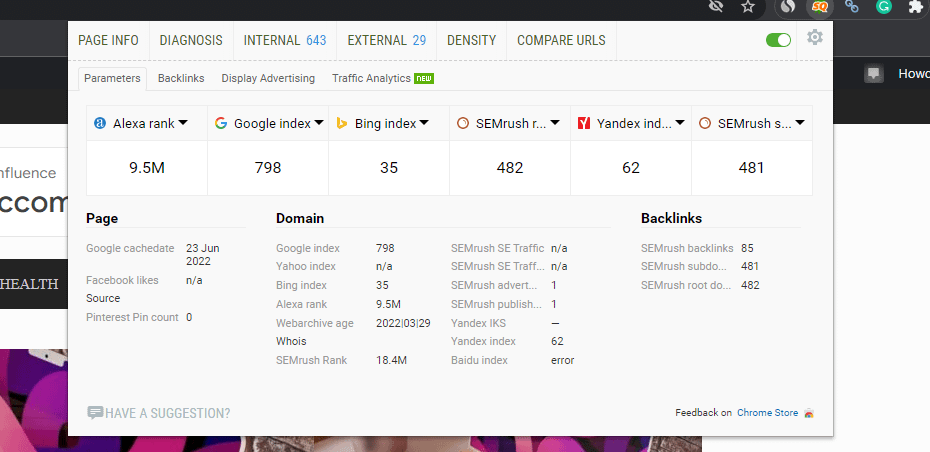Screen dimensions: 930x452
Task: Click the SEOquake extension icon
Action: click(820, 6)
